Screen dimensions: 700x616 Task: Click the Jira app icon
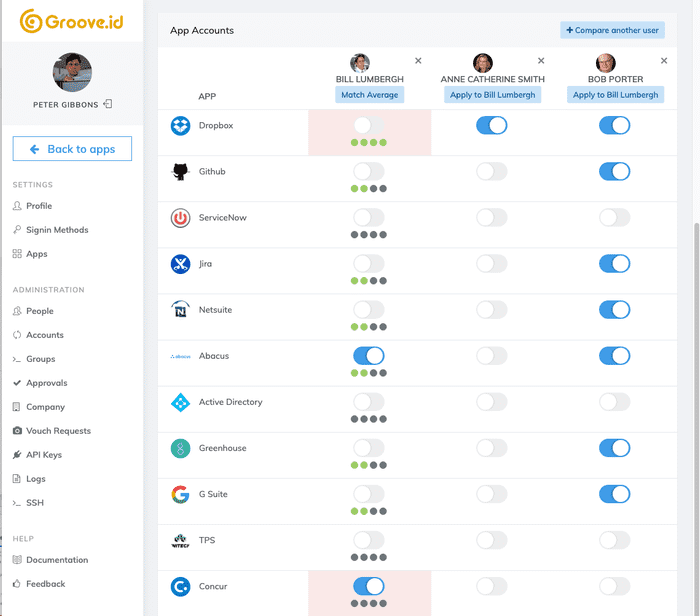pyautogui.click(x=180, y=264)
